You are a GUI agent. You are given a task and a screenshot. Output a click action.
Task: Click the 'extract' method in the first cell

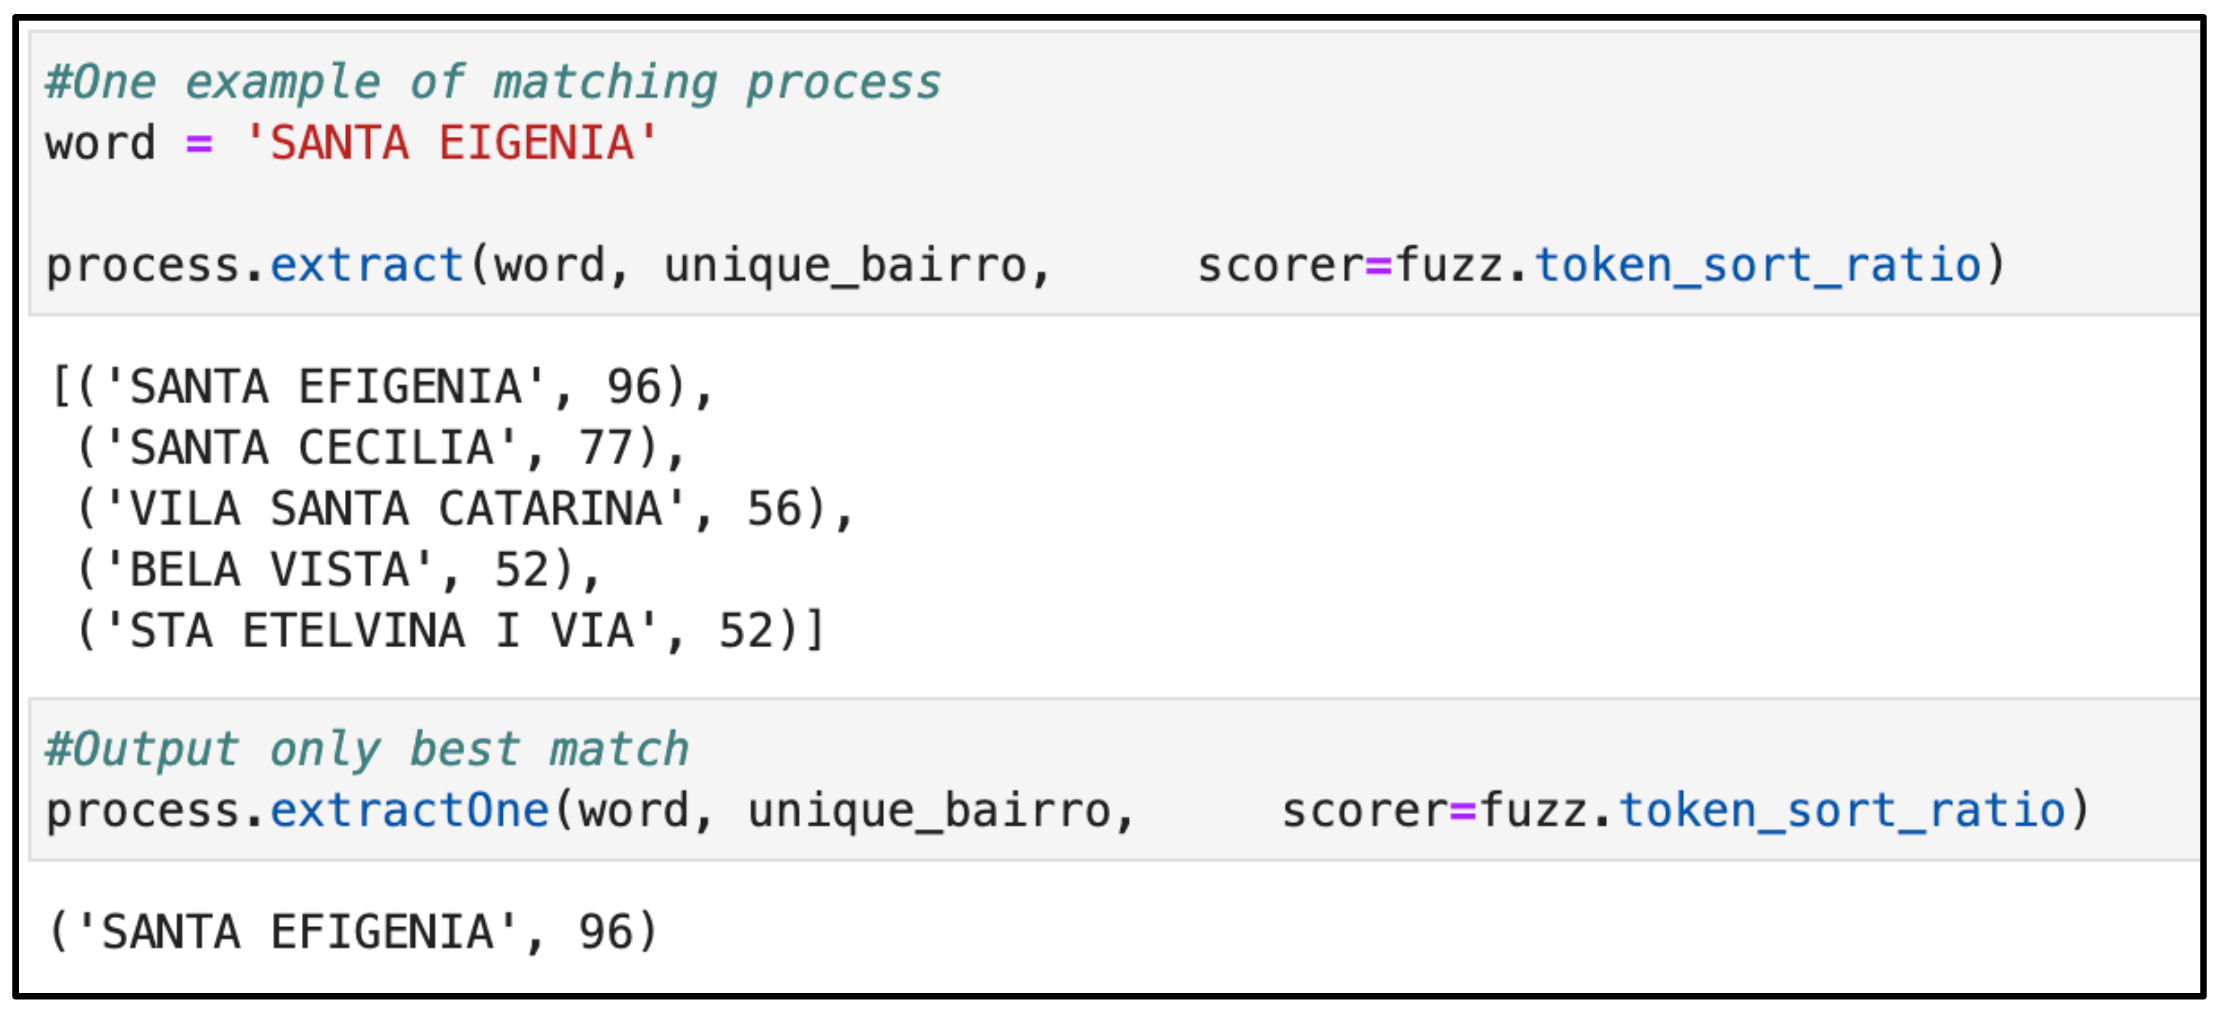click(366, 265)
